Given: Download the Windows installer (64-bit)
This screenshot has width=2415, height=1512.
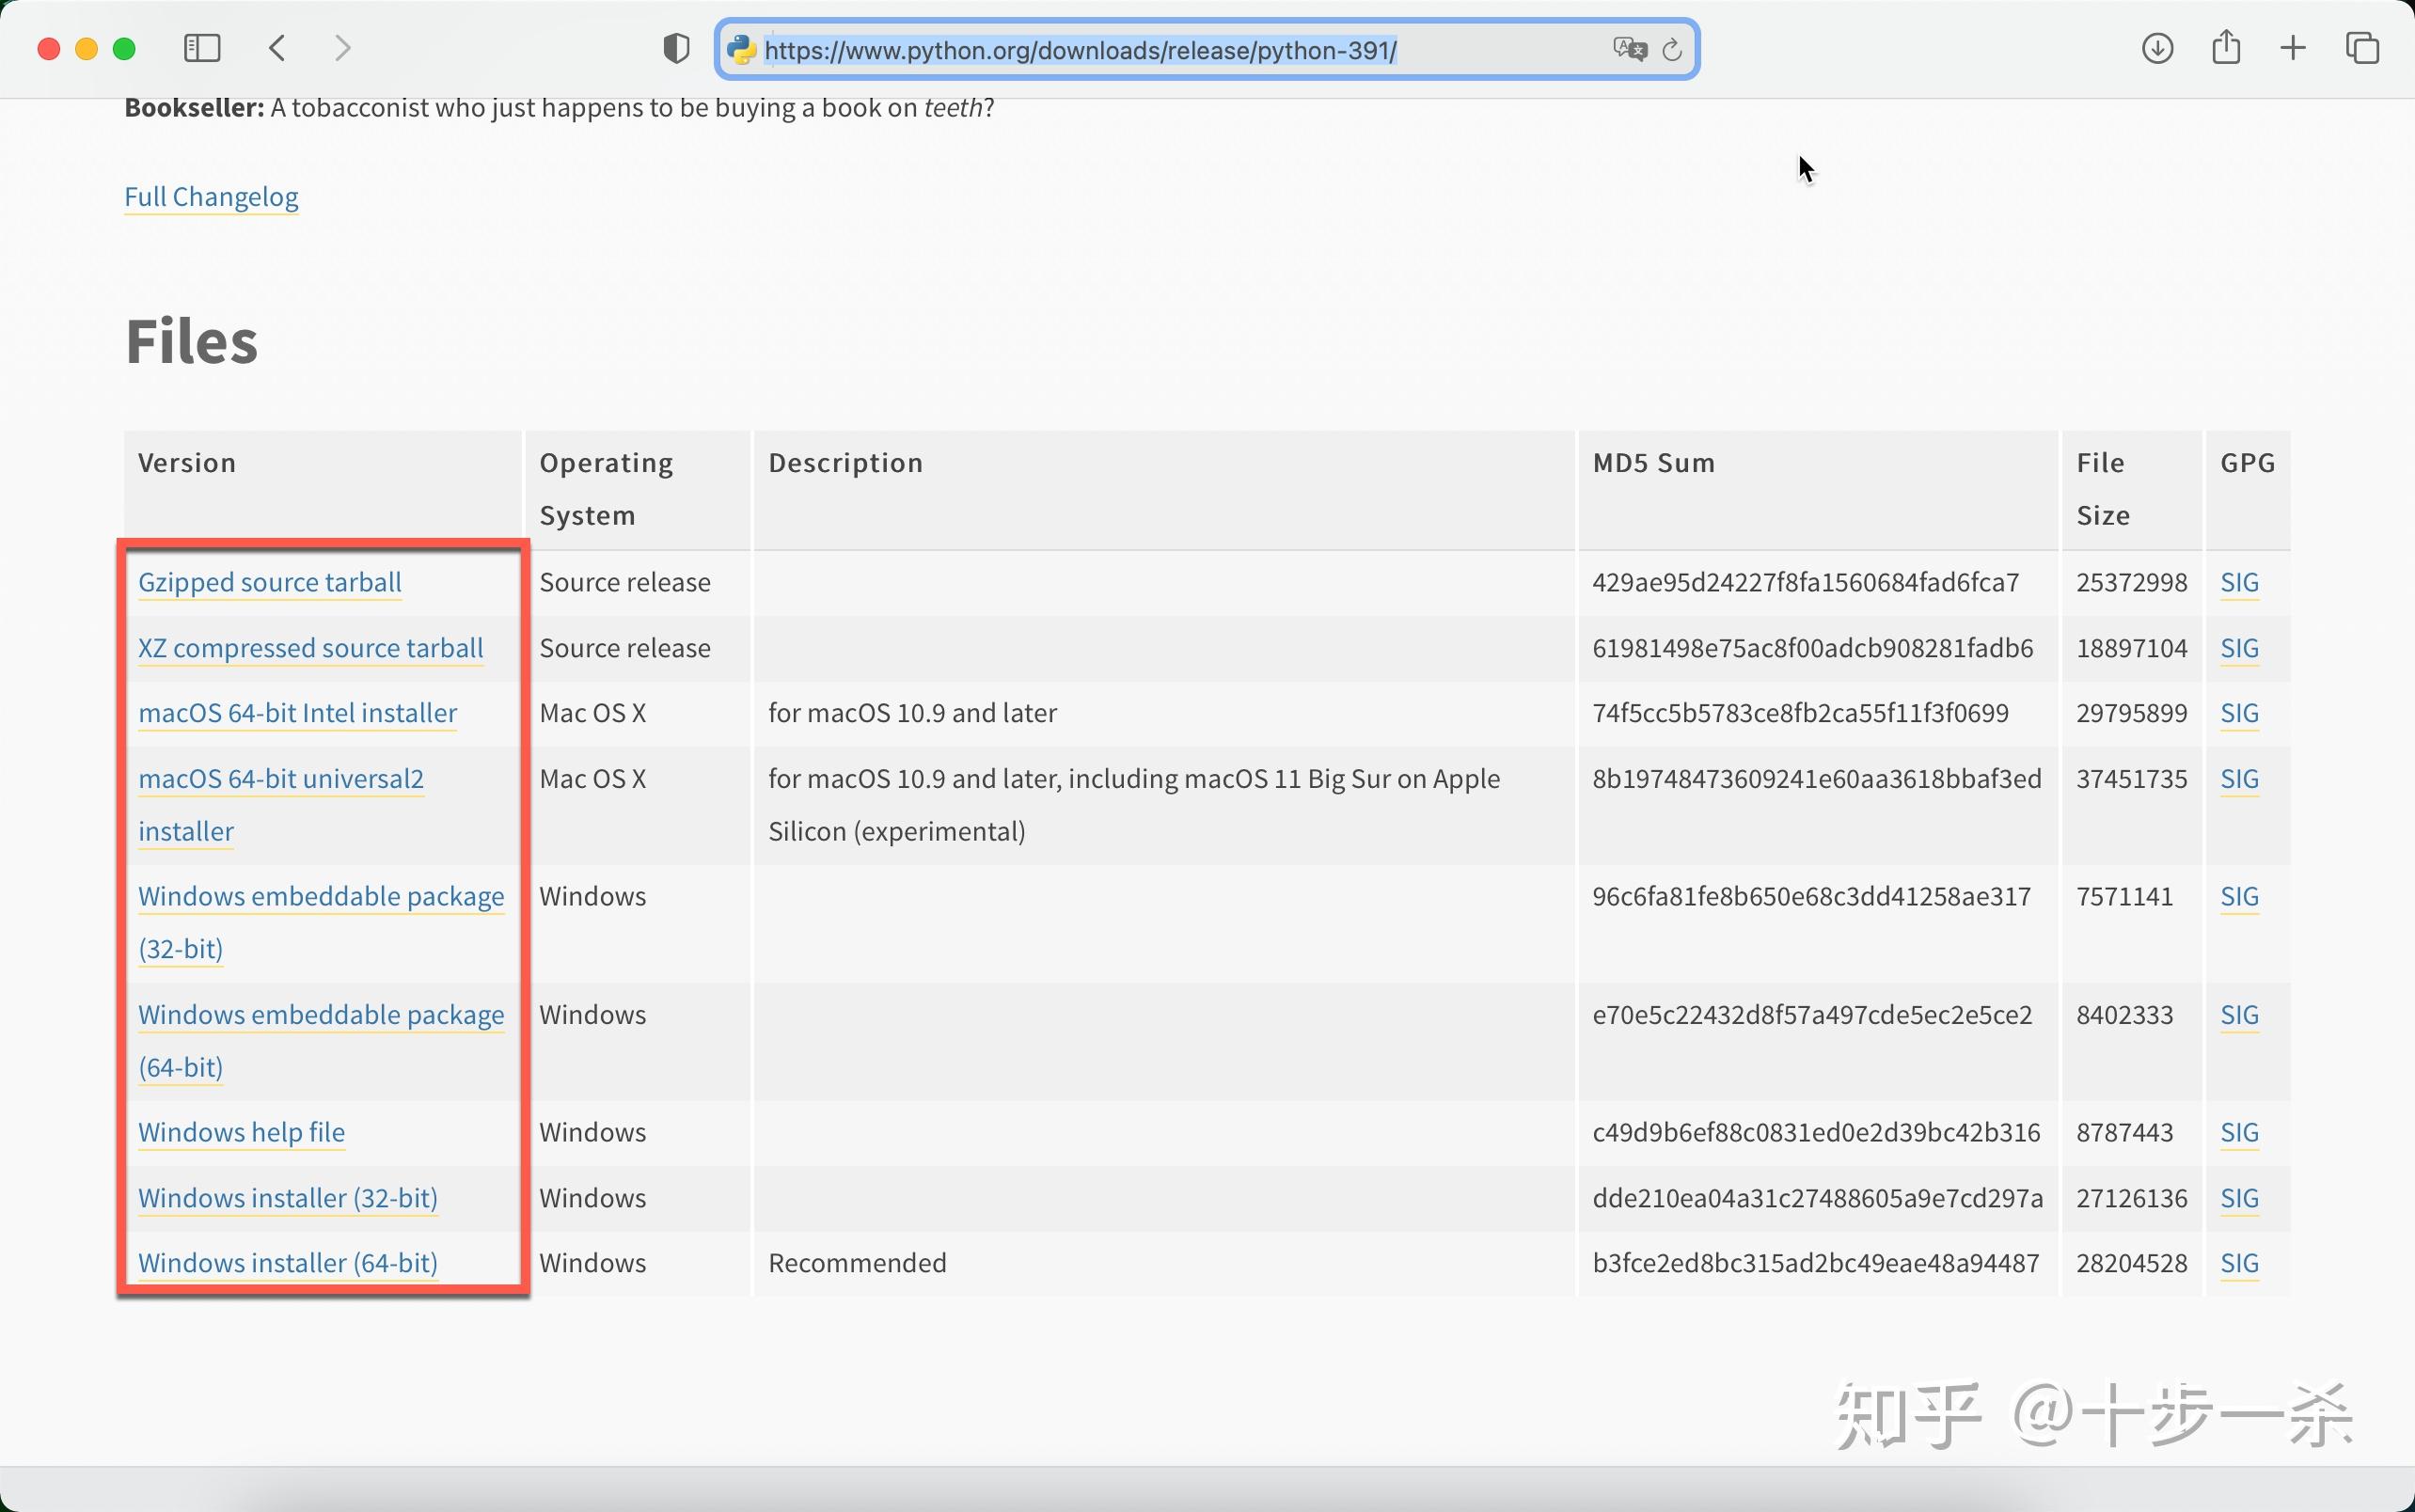Looking at the screenshot, I should click(x=288, y=1263).
